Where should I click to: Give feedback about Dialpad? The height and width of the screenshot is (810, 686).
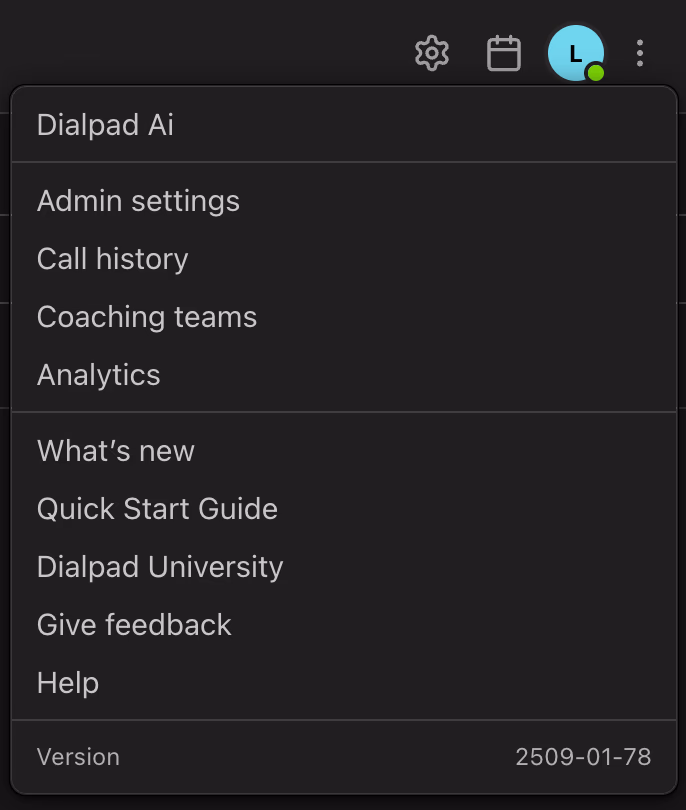click(x=133, y=624)
